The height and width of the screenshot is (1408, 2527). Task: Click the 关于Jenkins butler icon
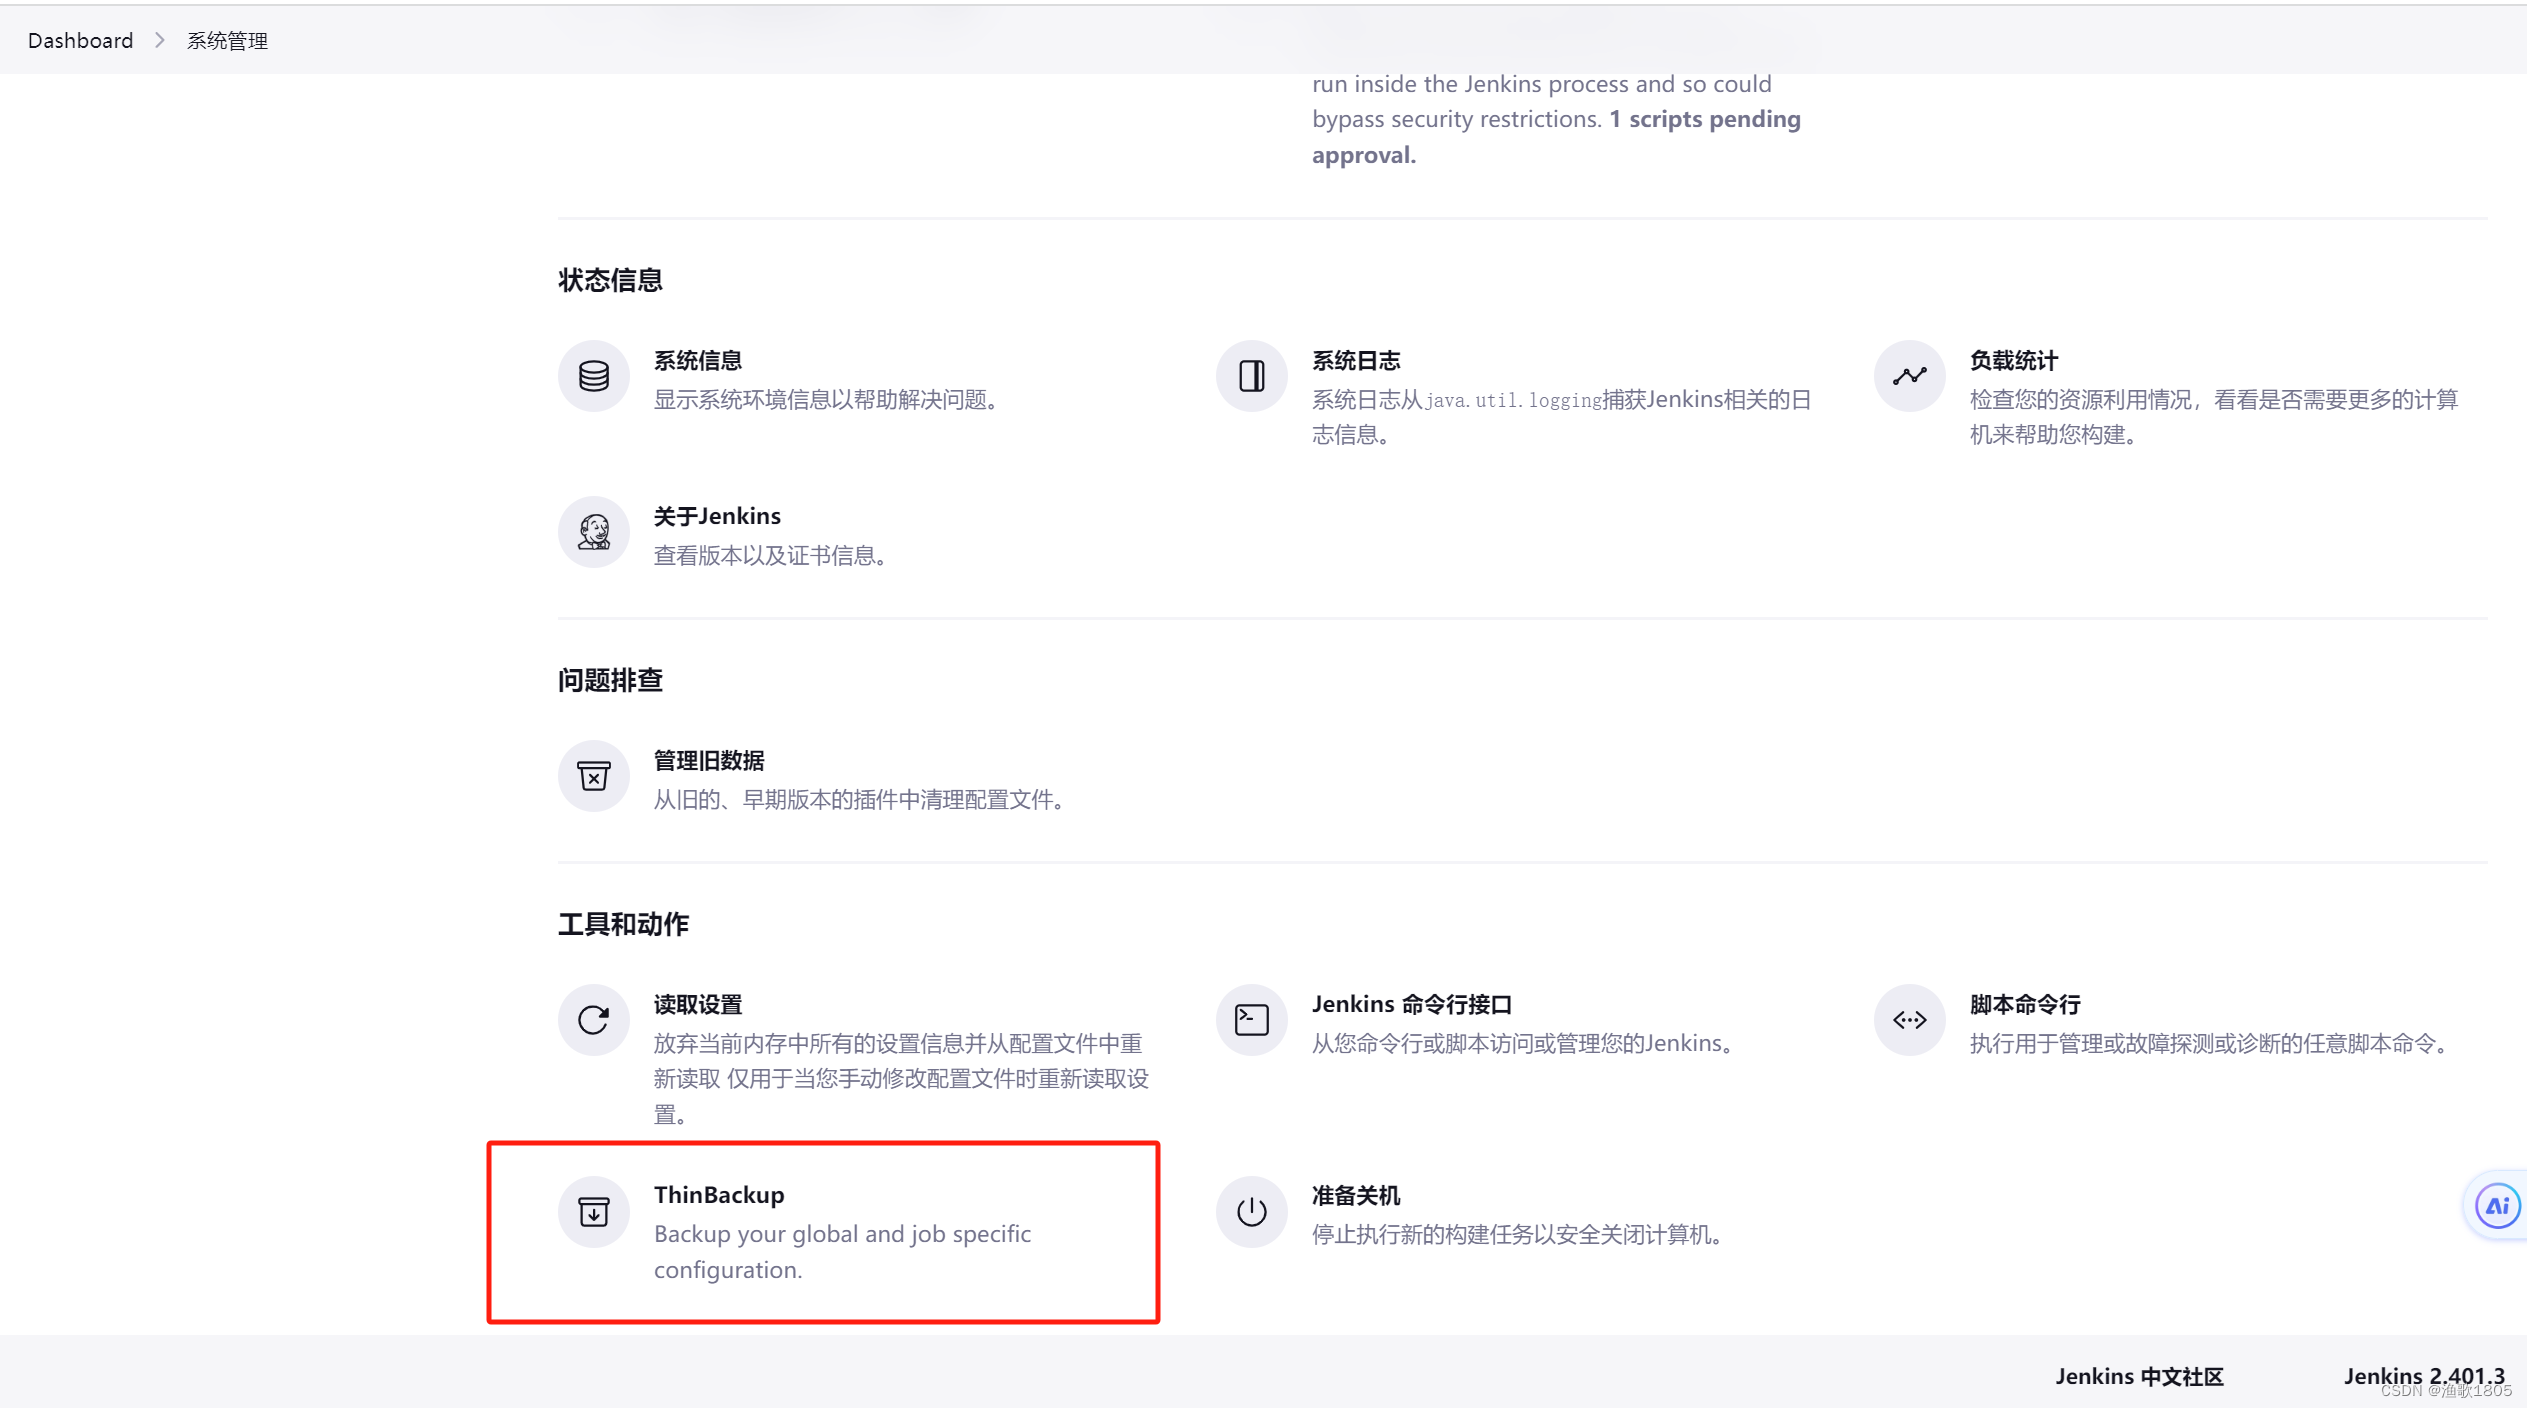click(x=593, y=532)
